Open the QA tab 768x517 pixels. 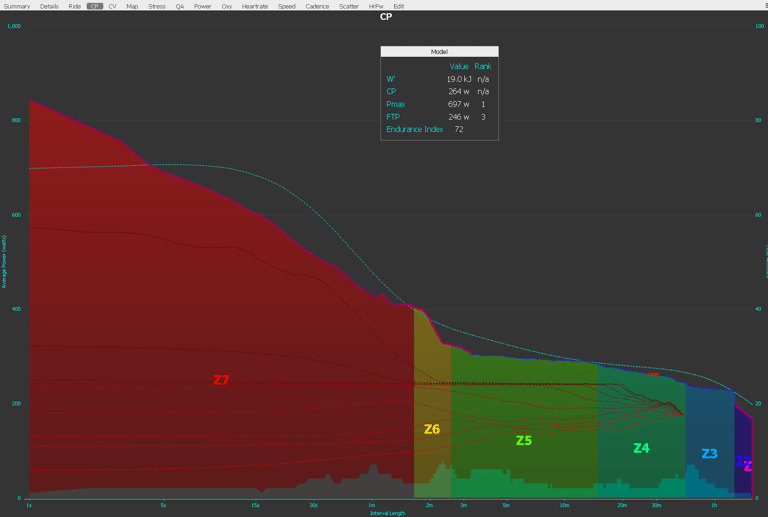coord(180,6)
